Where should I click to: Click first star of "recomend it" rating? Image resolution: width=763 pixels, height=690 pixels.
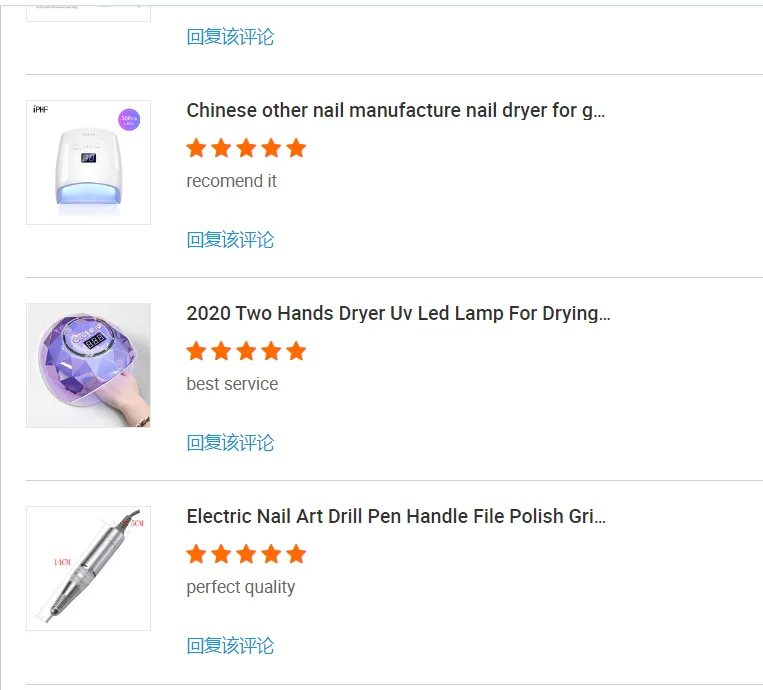pos(196,148)
